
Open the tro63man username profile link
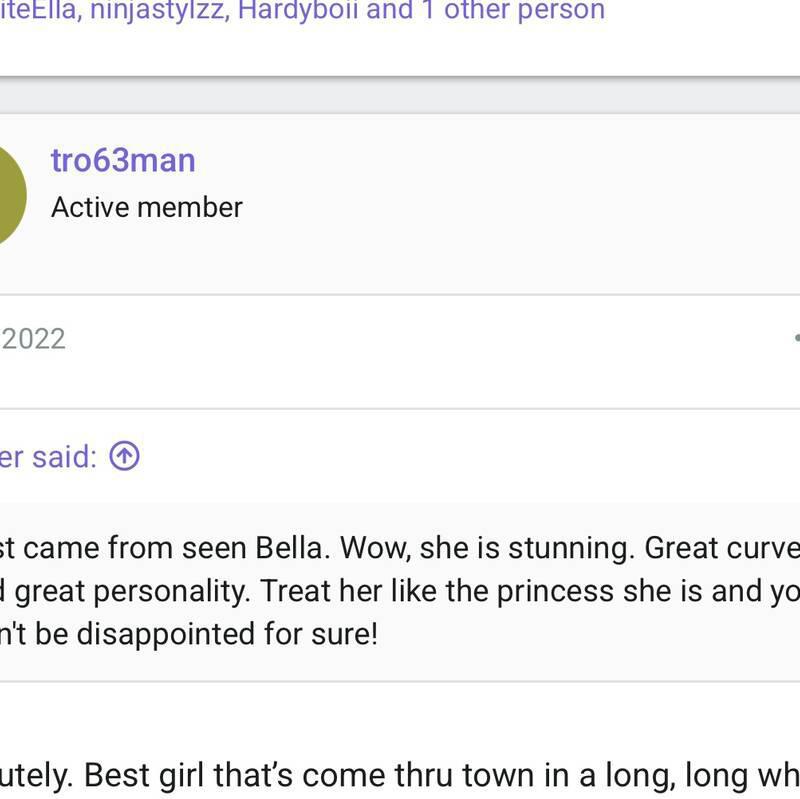click(x=123, y=160)
